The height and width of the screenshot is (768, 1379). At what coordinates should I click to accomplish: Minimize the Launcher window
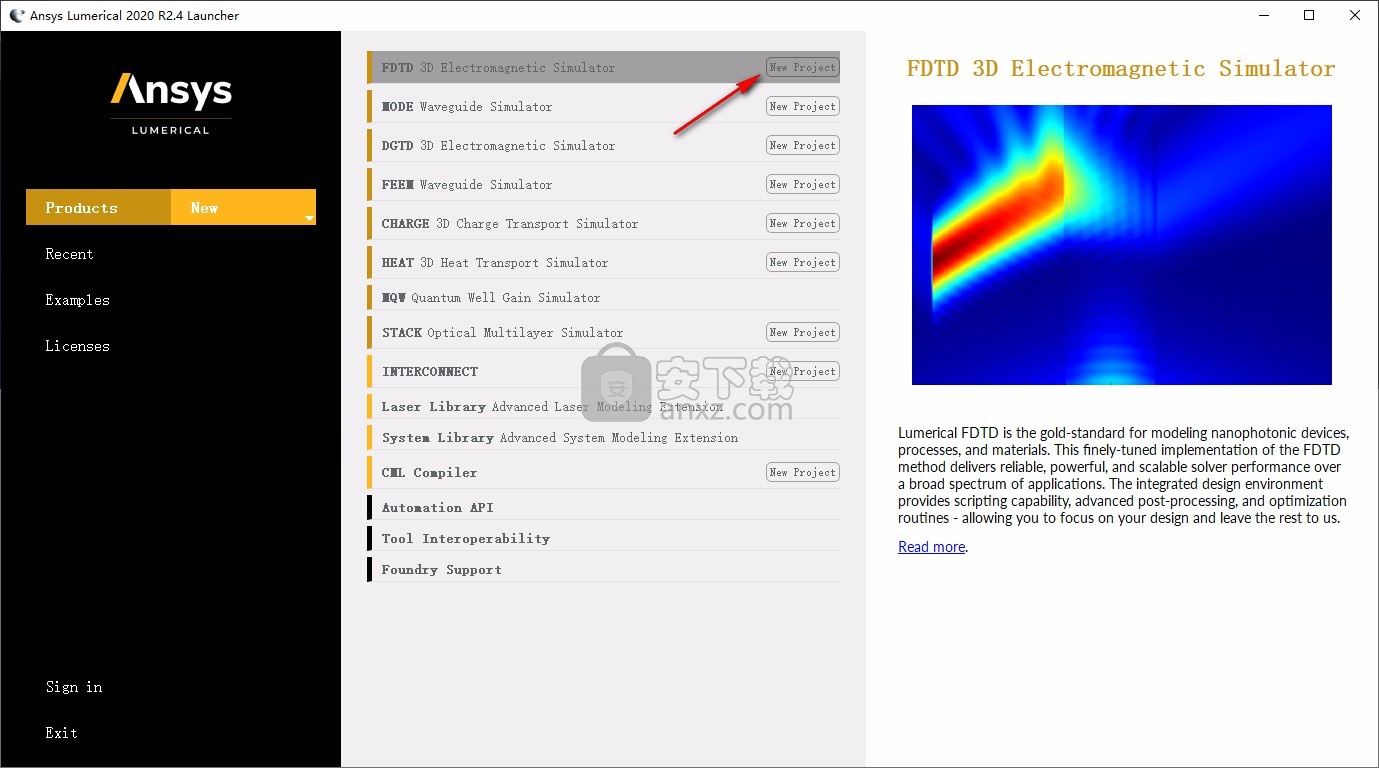pos(1264,15)
